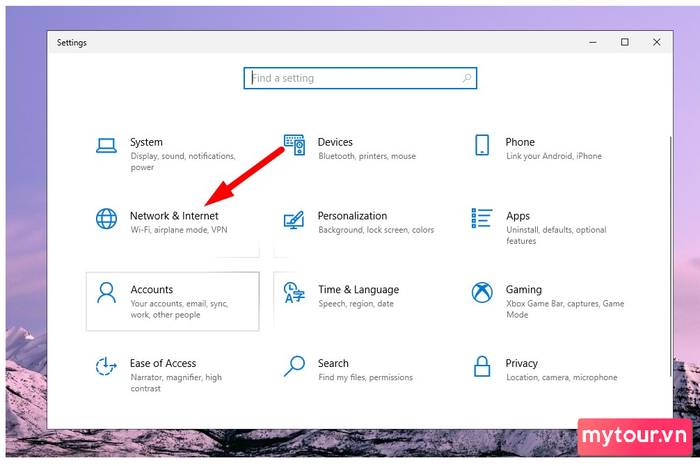Click the Search magnifier category icon

(294, 366)
